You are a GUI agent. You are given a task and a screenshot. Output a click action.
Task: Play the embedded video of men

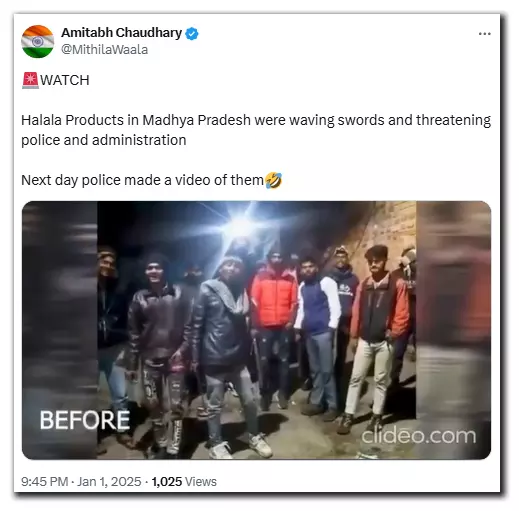[x=256, y=330]
